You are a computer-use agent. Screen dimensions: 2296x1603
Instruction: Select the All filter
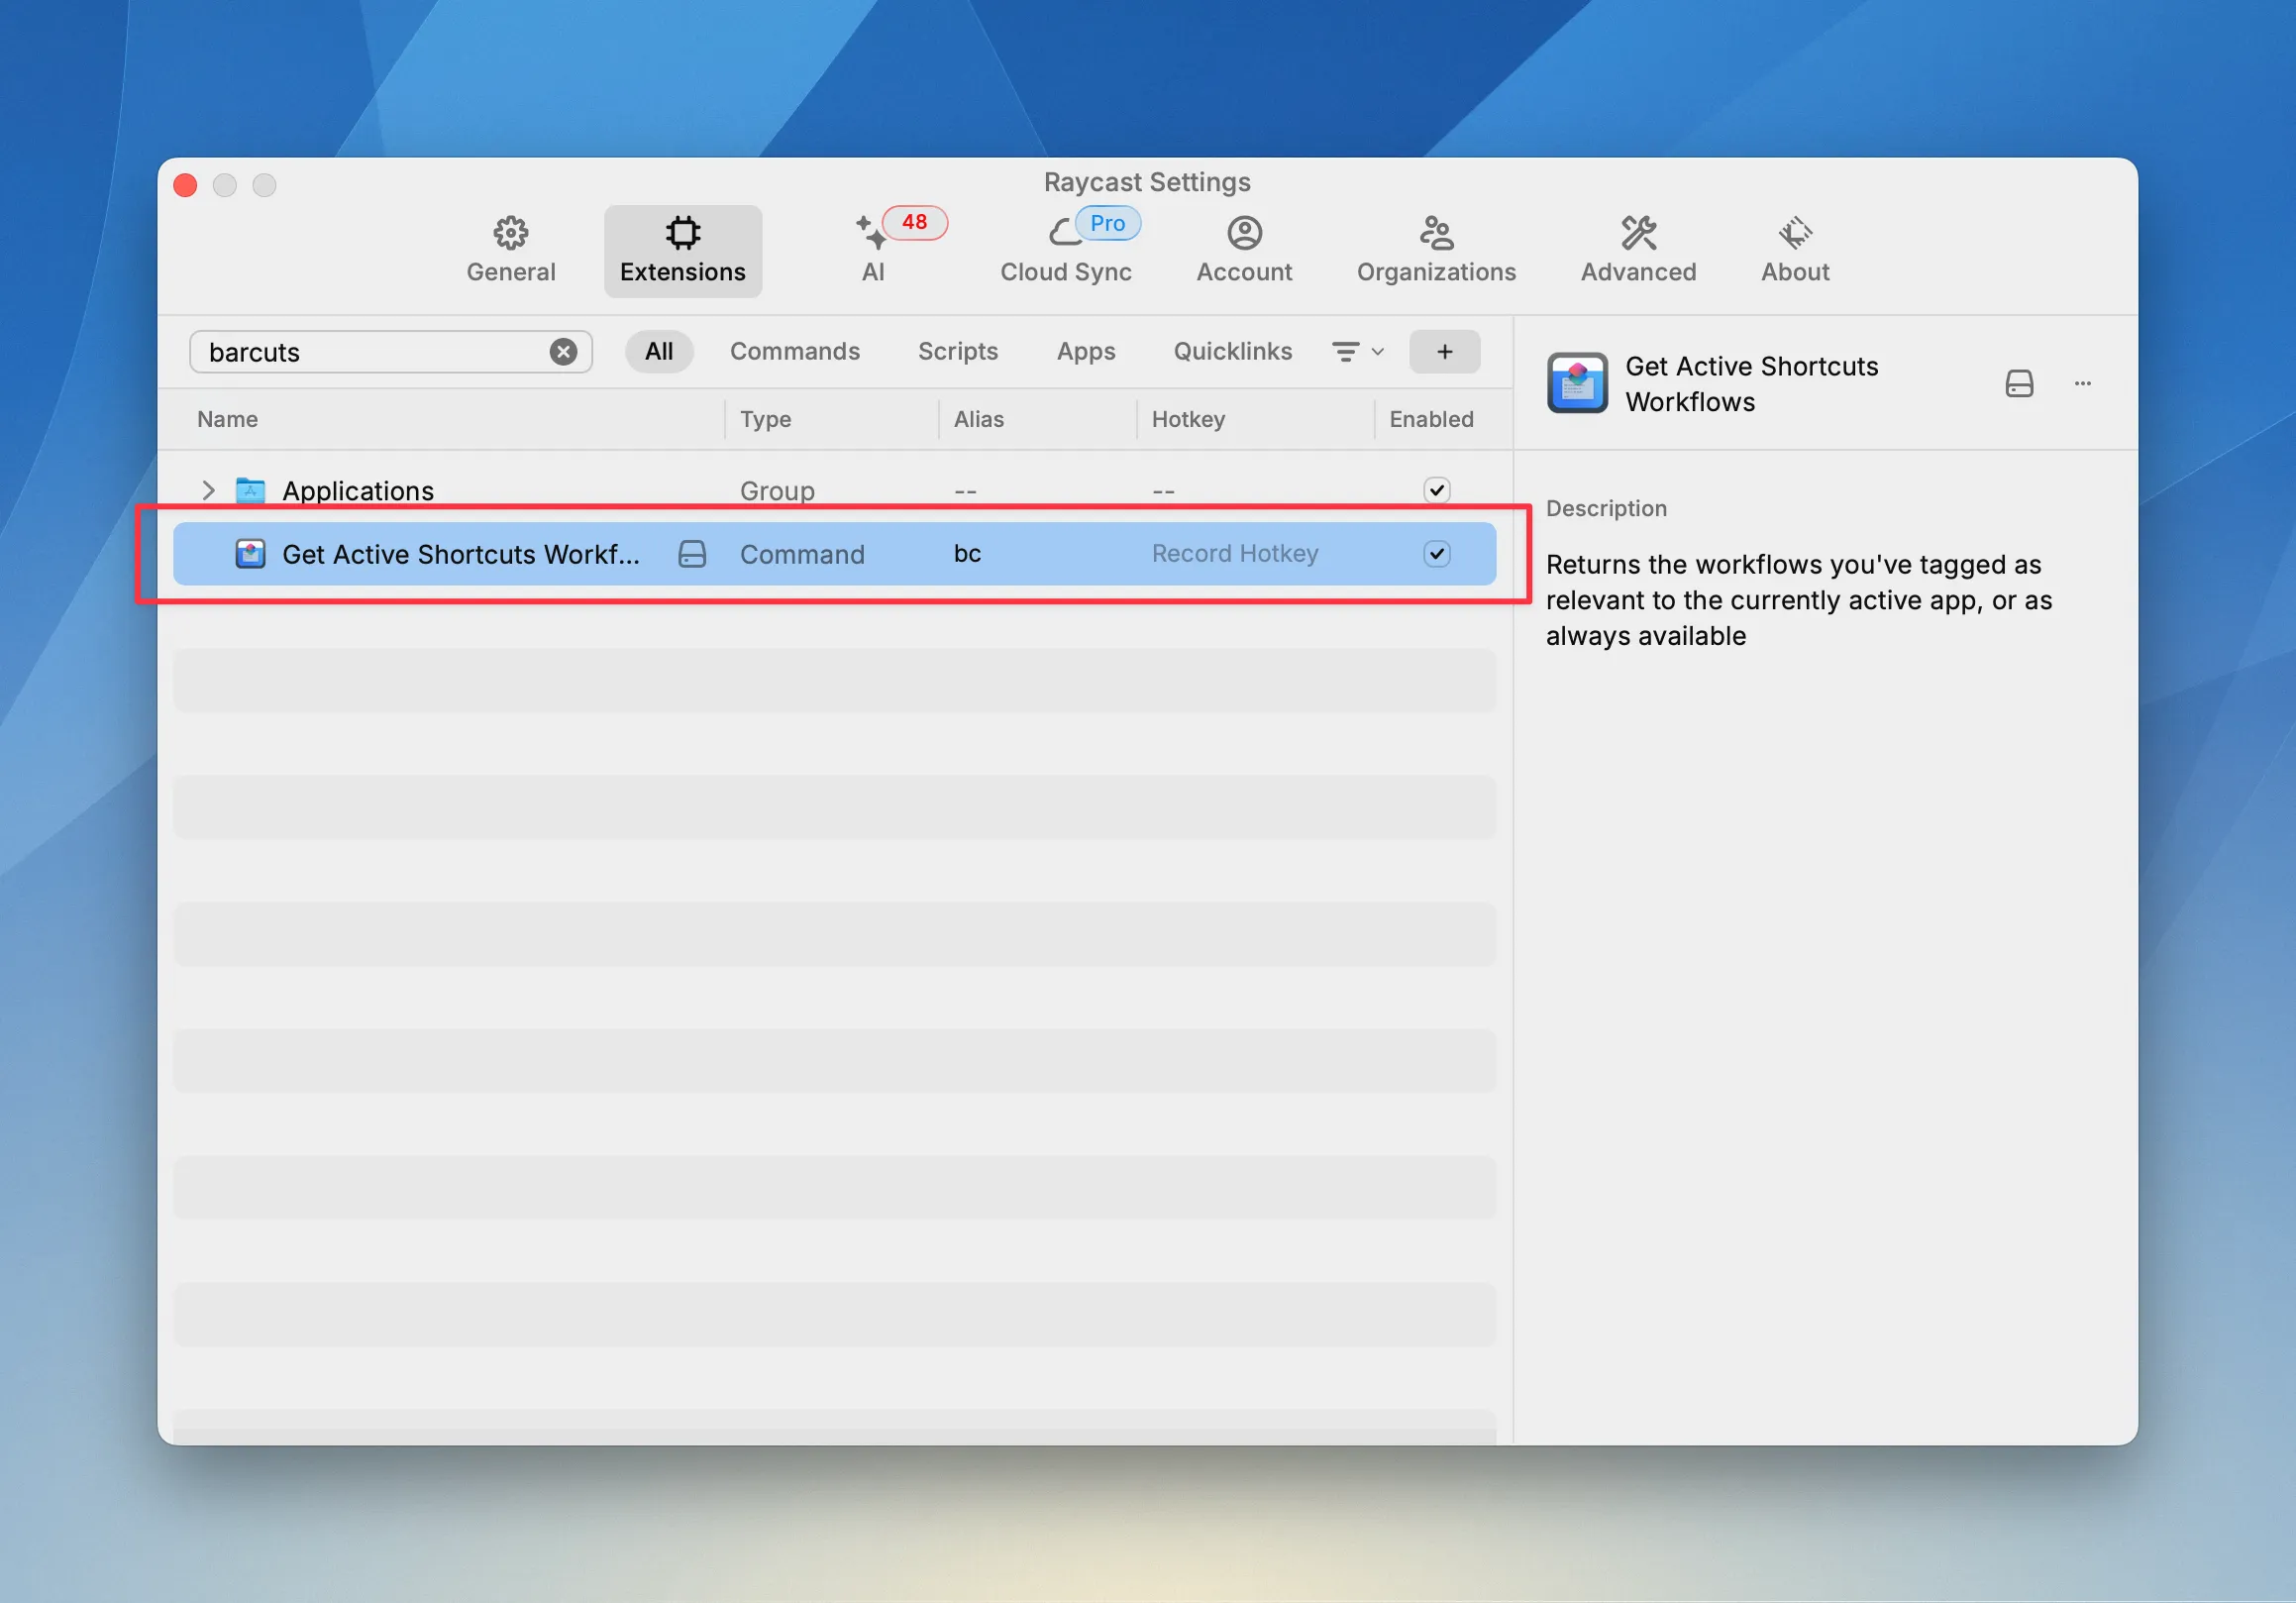pyautogui.click(x=659, y=351)
